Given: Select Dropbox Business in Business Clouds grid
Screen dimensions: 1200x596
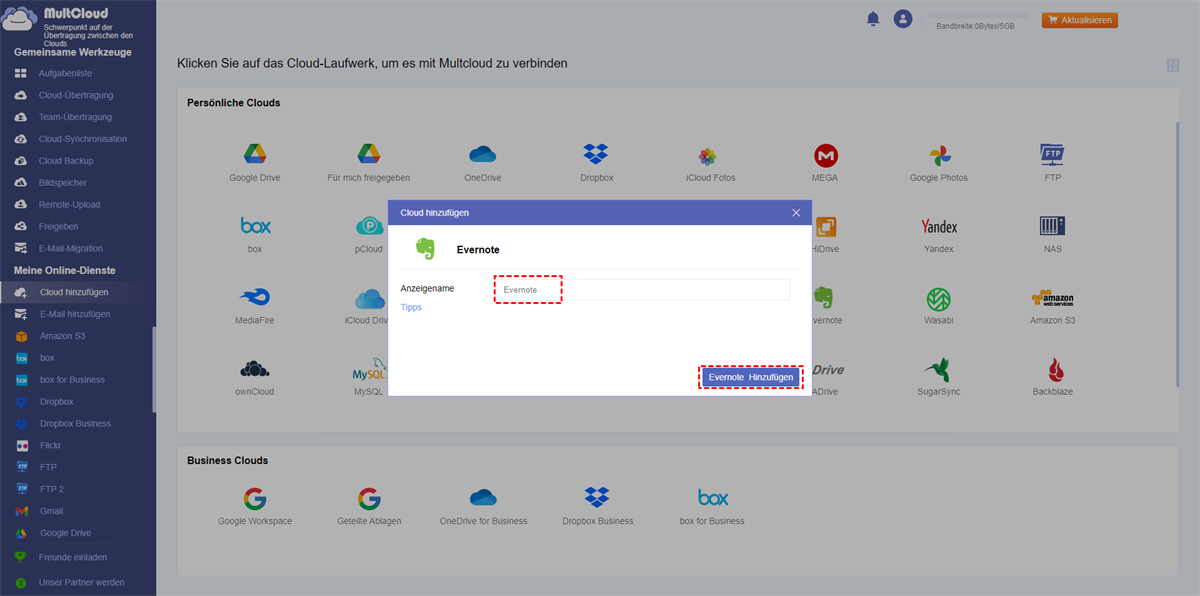Looking at the screenshot, I should pos(597,498).
